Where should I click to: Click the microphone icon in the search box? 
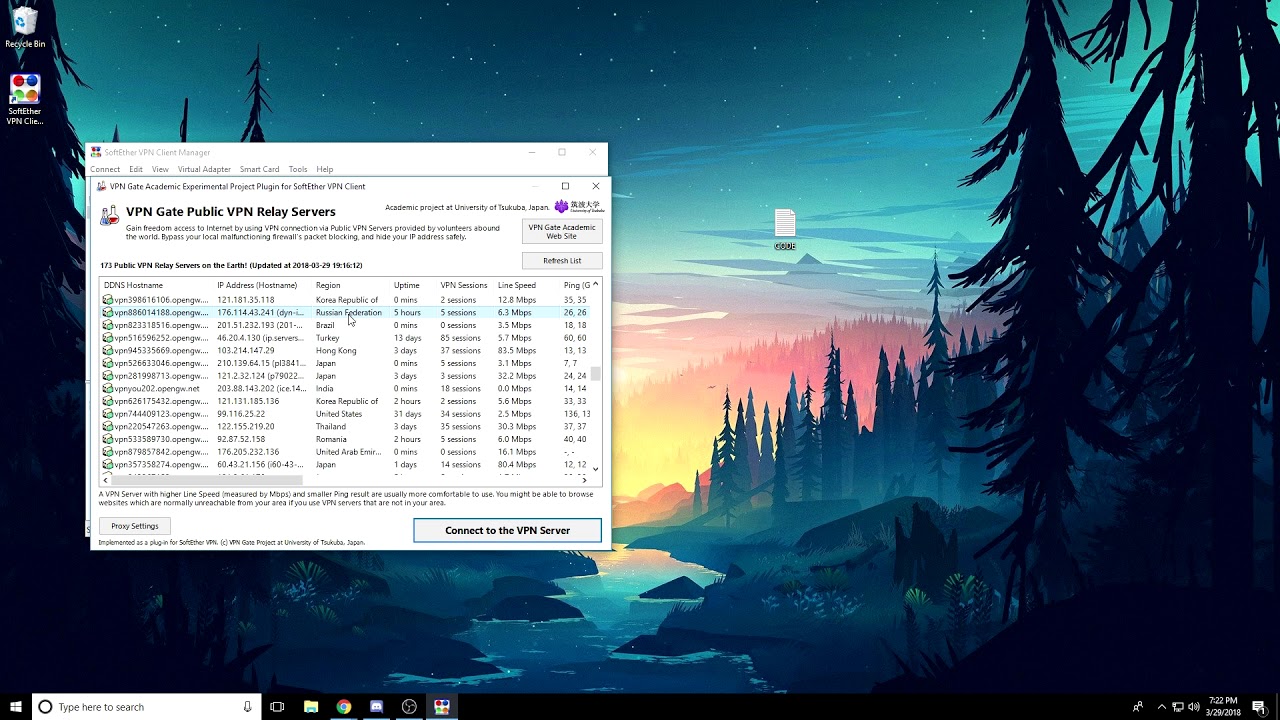point(247,707)
